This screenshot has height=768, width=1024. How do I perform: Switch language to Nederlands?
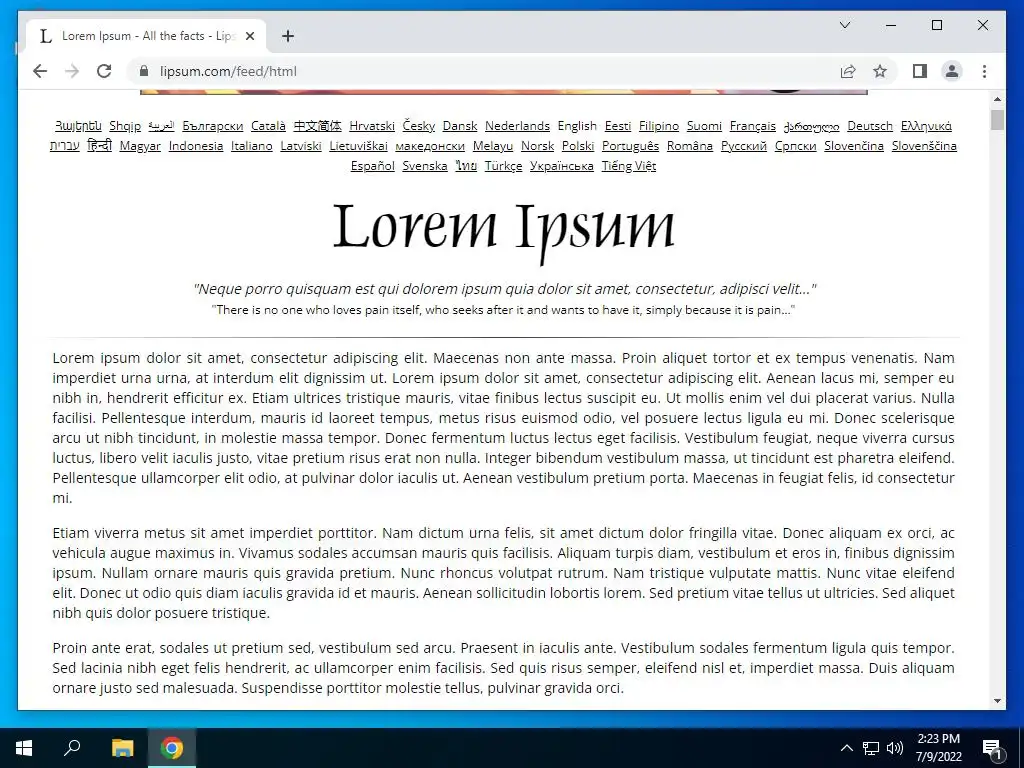coord(517,126)
